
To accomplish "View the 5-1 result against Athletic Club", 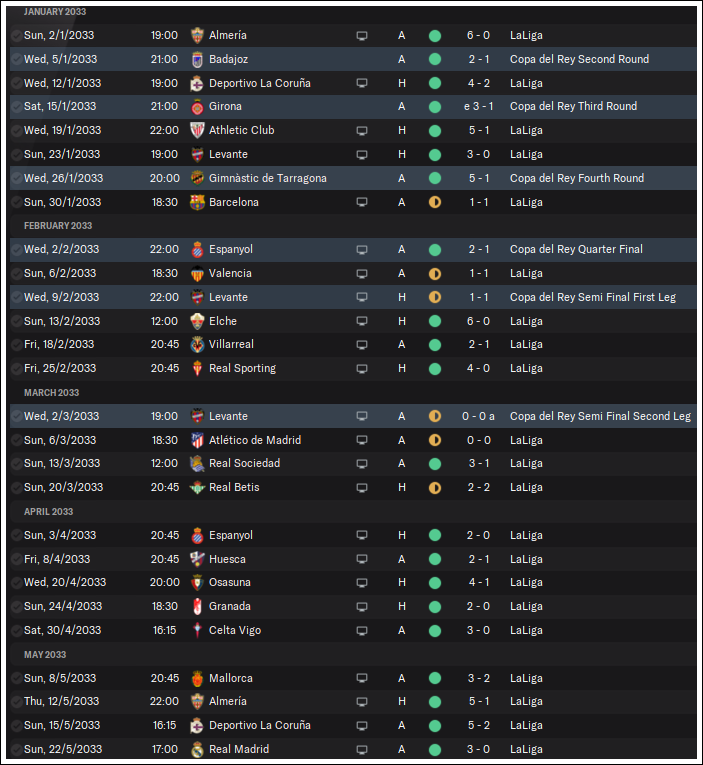I will point(479,130).
